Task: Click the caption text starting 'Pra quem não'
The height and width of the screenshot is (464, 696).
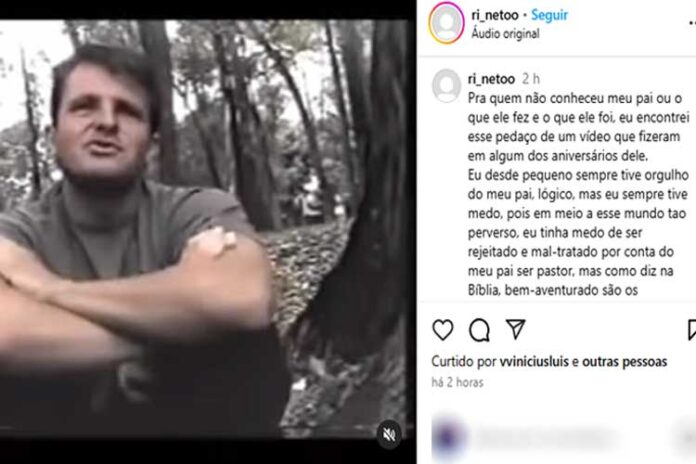Action: 578,194
